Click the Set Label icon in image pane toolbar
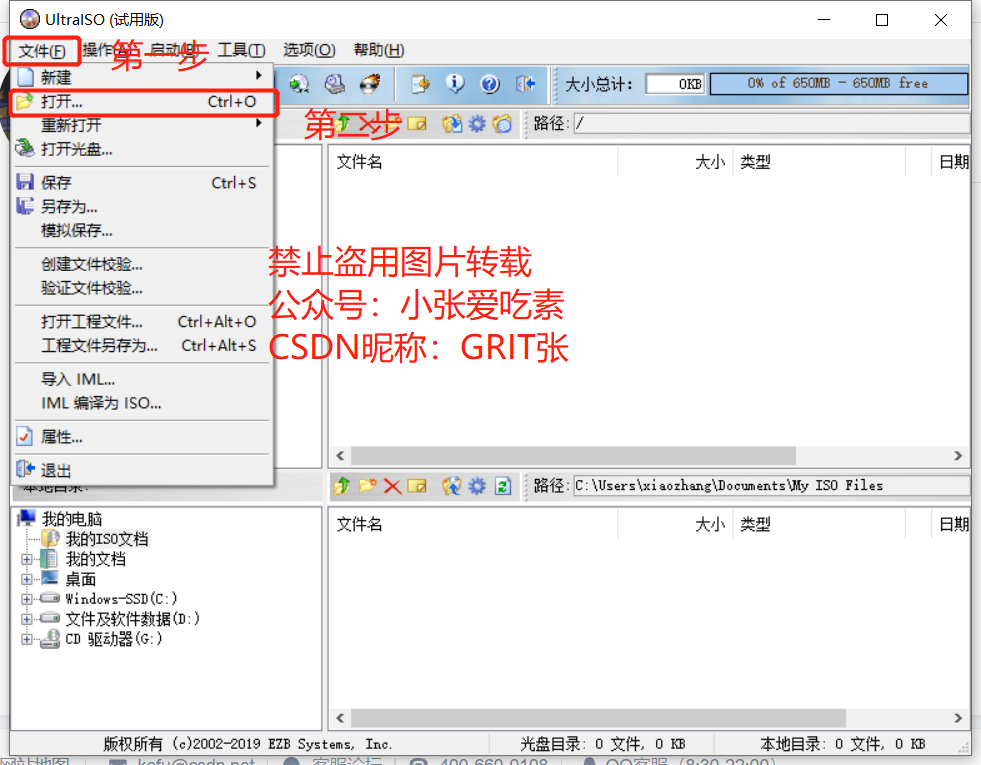Image resolution: width=981 pixels, height=765 pixels. click(502, 124)
